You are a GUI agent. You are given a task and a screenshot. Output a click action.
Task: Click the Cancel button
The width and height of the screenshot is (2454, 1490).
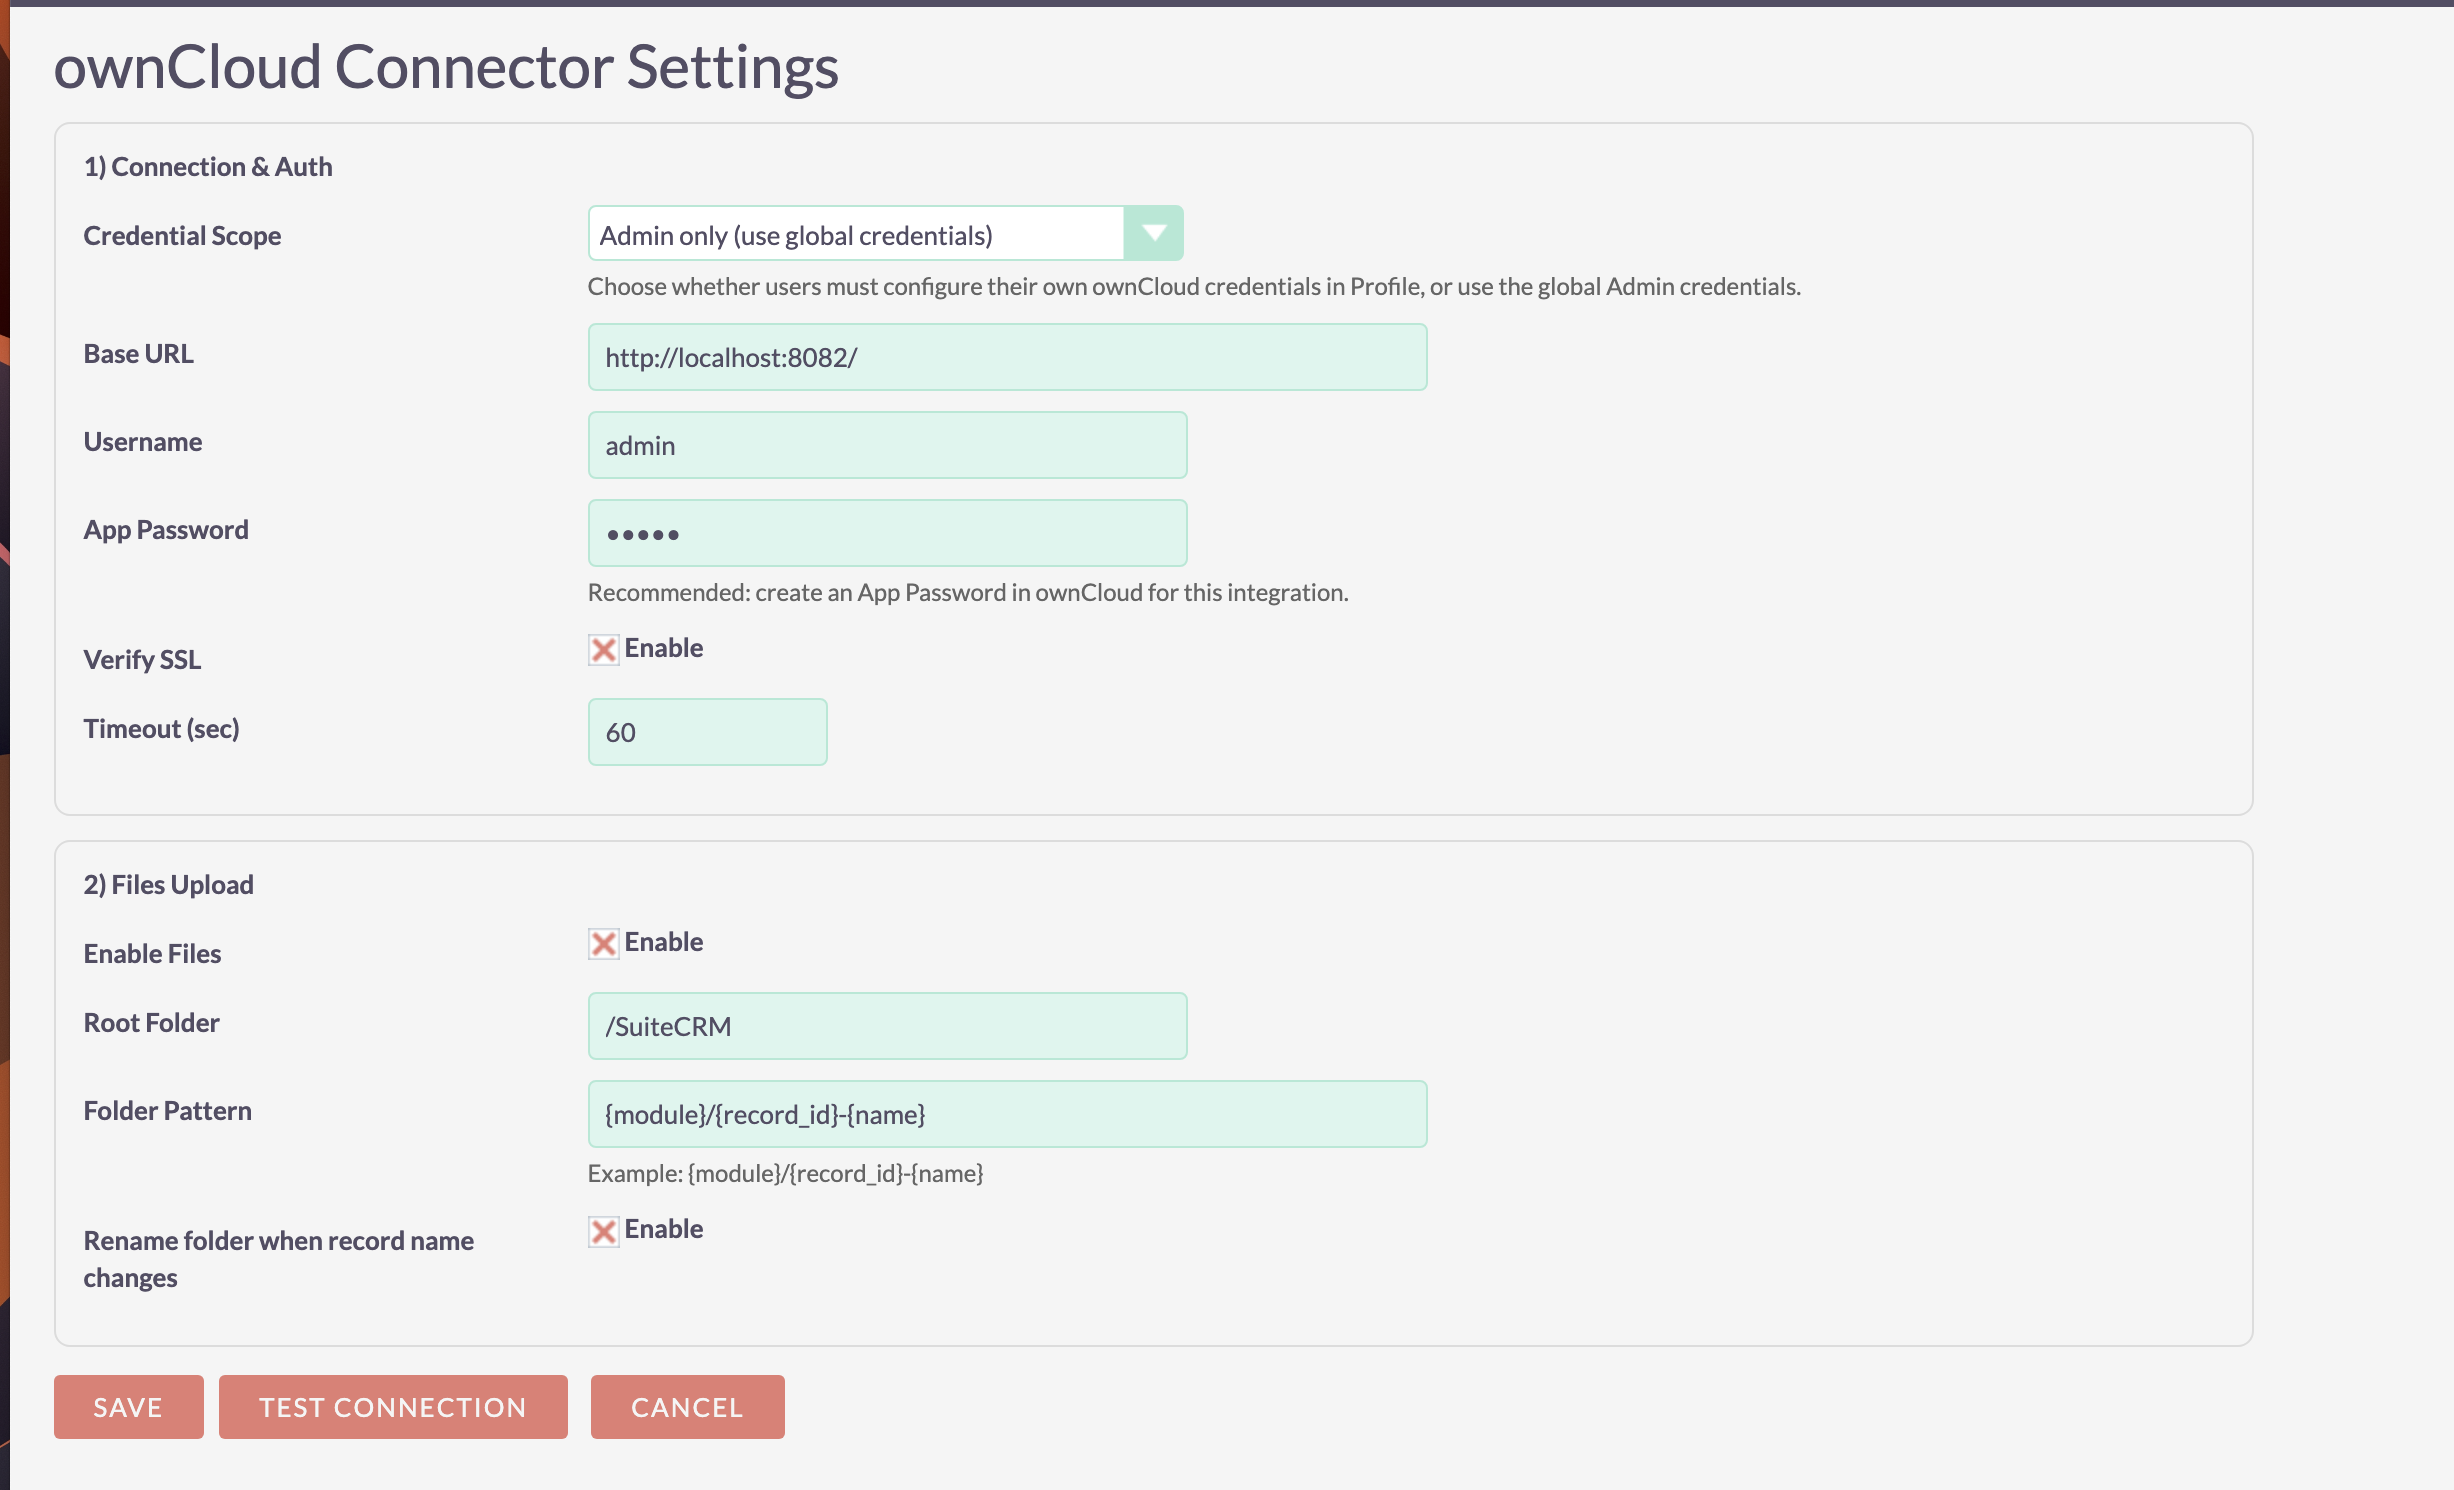[x=687, y=1407]
